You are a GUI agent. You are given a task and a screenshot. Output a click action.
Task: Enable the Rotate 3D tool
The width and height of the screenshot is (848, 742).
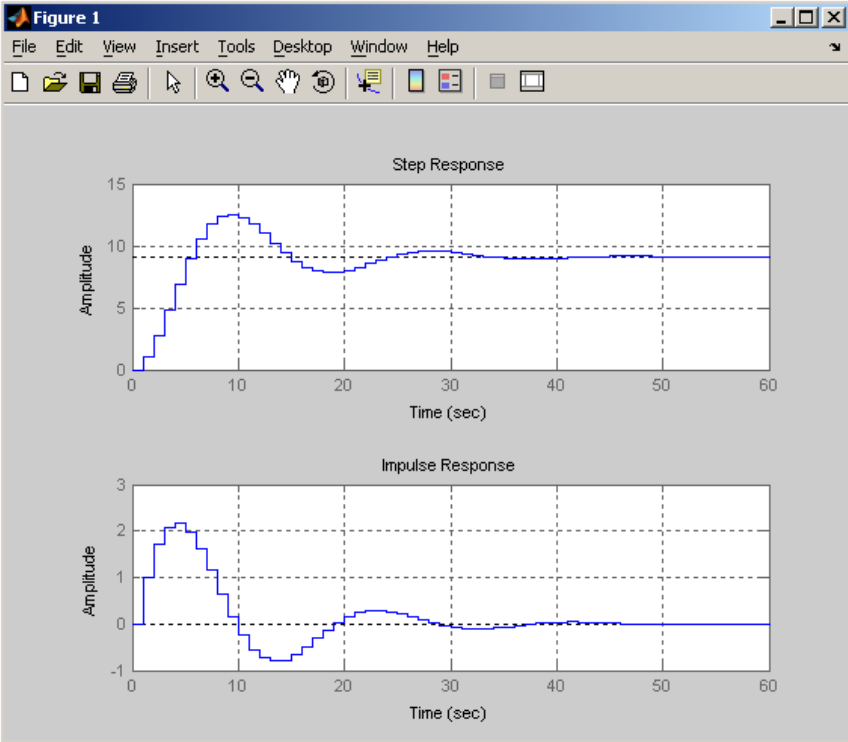click(323, 82)
